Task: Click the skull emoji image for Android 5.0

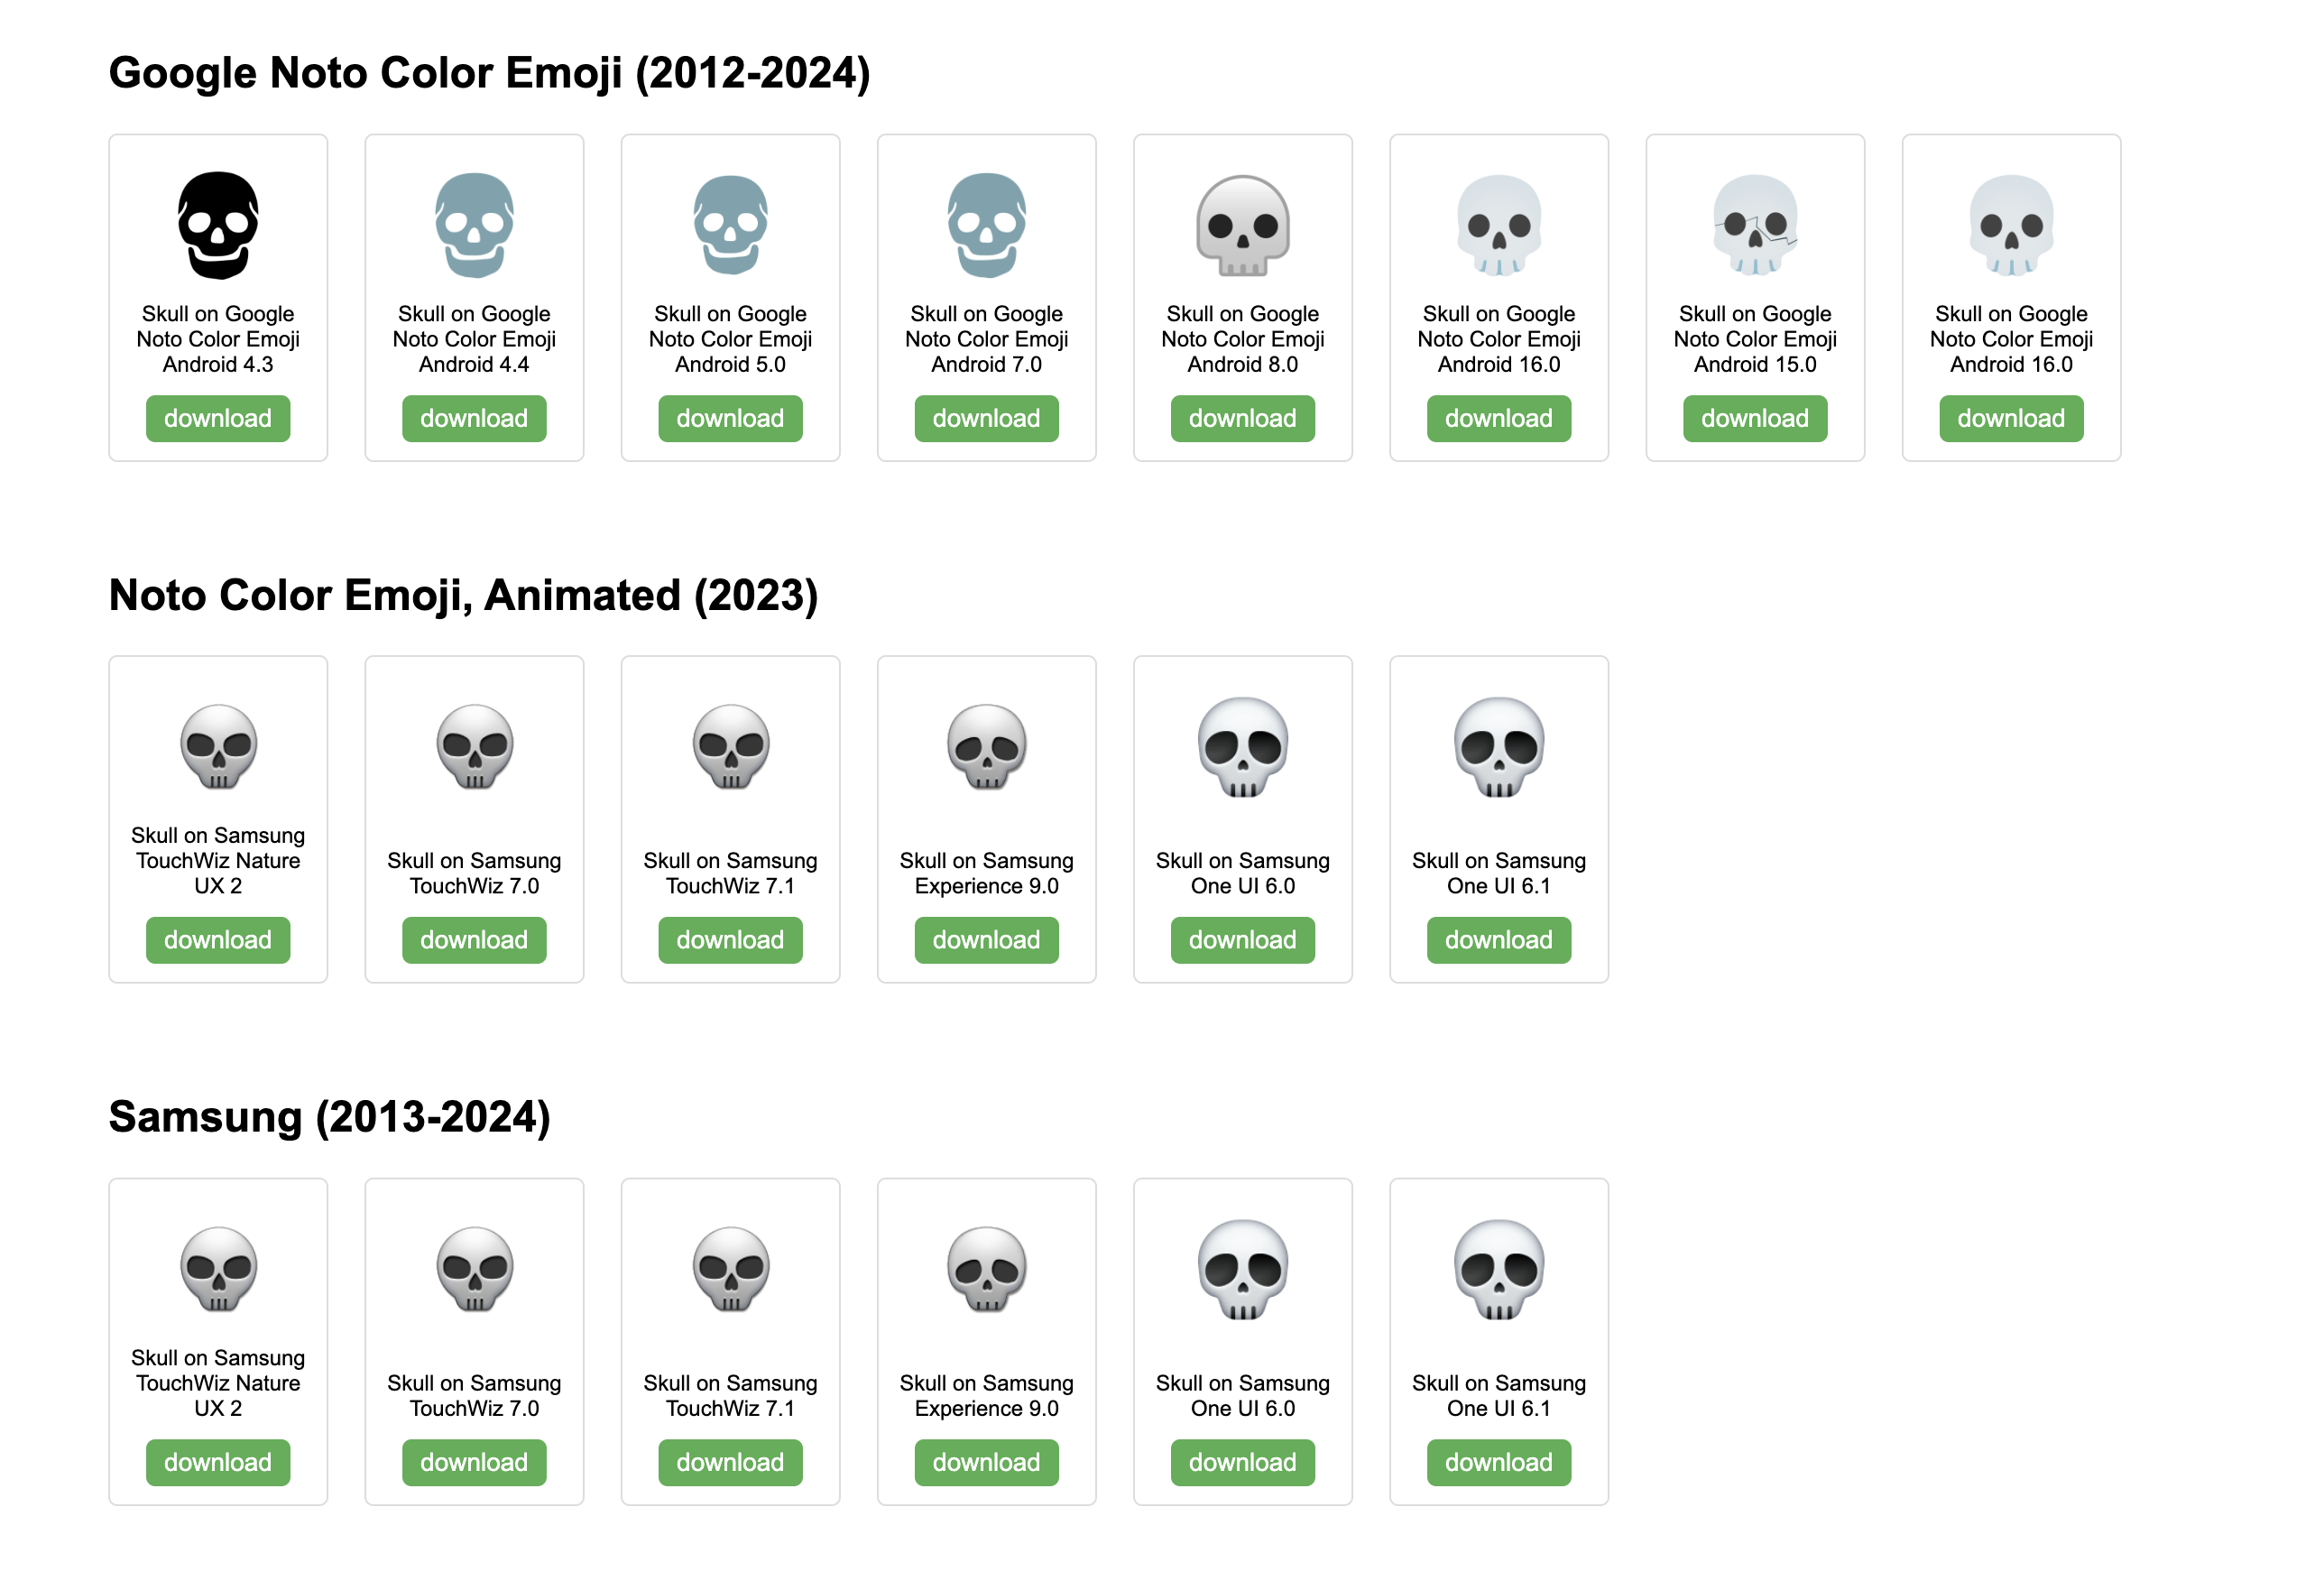Action: coord(730,225)
